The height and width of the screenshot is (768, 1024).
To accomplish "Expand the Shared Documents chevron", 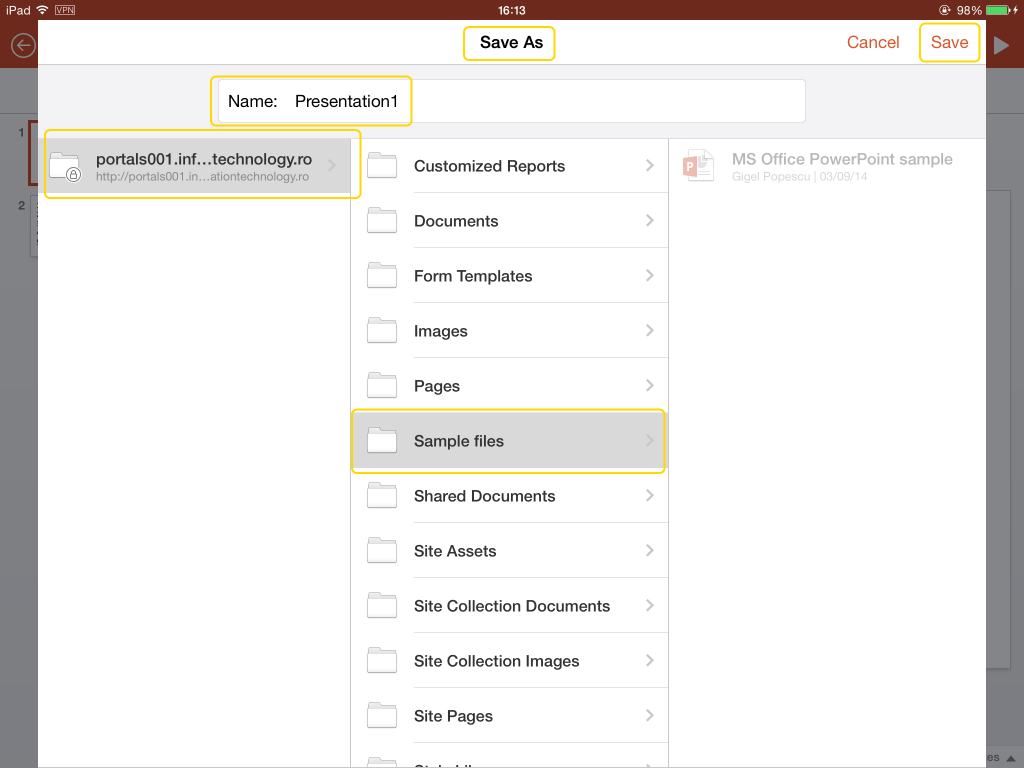I will (x=650, y=496).
